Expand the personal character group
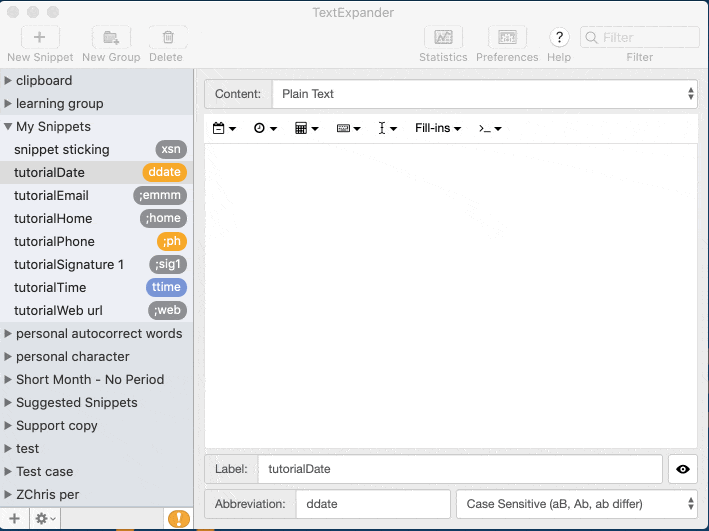This screenshot has height=531, width=709. pyautogui.click(x=8, y=356)
